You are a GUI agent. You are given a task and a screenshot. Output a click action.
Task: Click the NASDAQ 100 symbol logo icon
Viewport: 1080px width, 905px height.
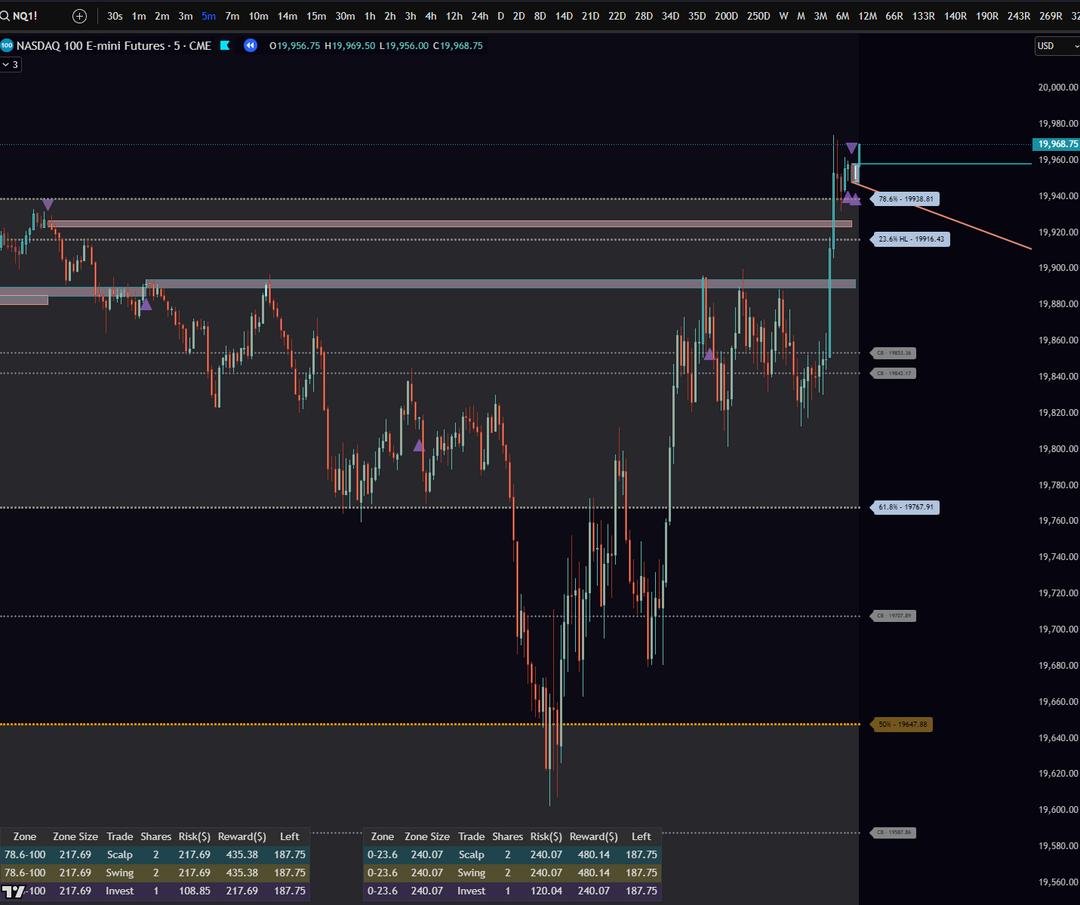(7, 45)
